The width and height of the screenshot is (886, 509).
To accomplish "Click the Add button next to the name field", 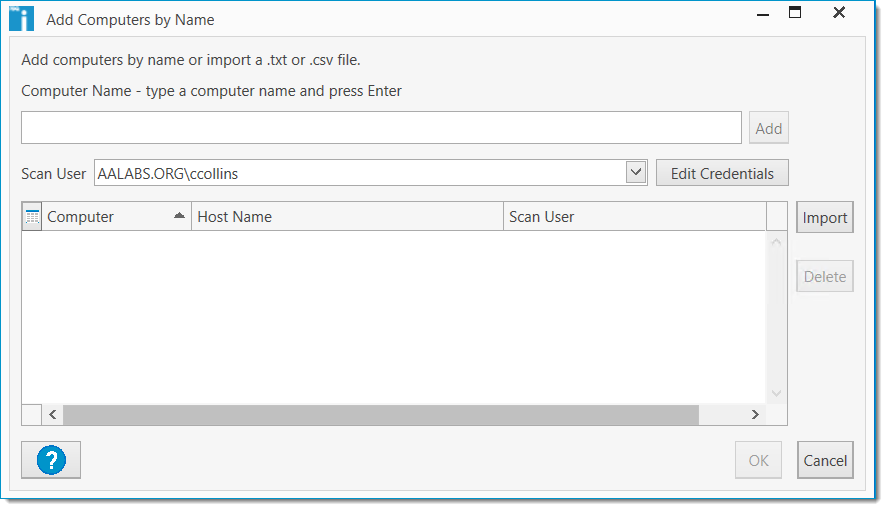I will pyautogui.click(x=768, y=128).
